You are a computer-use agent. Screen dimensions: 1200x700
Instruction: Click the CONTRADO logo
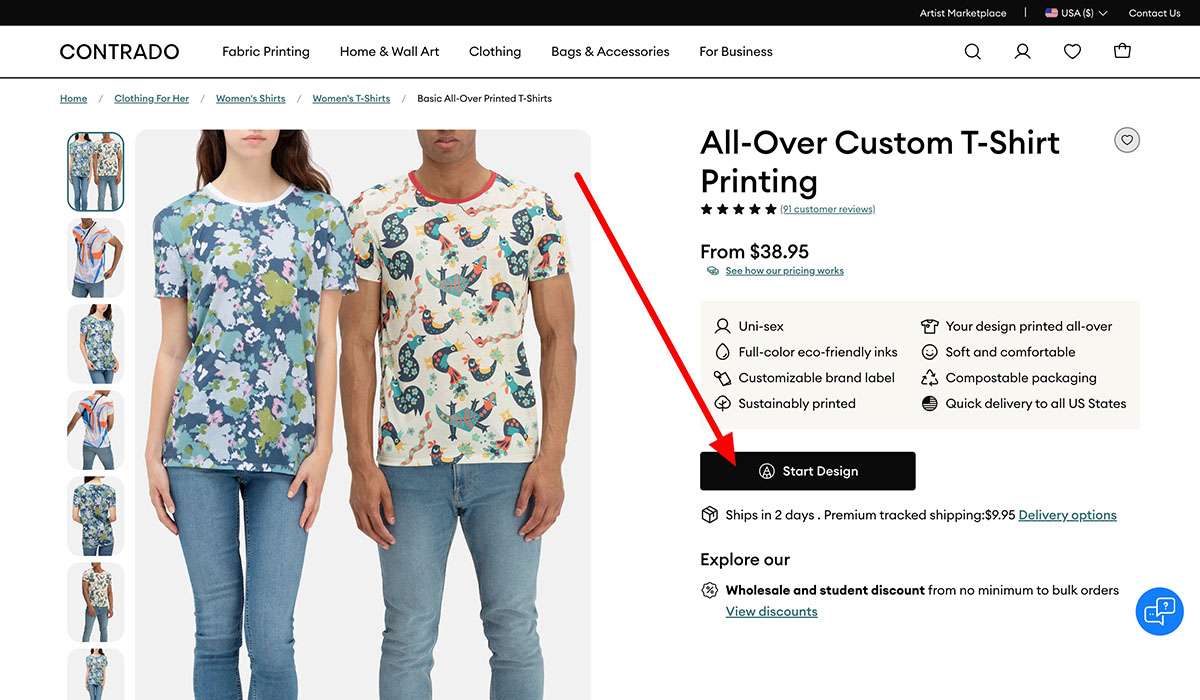point(119,52)
